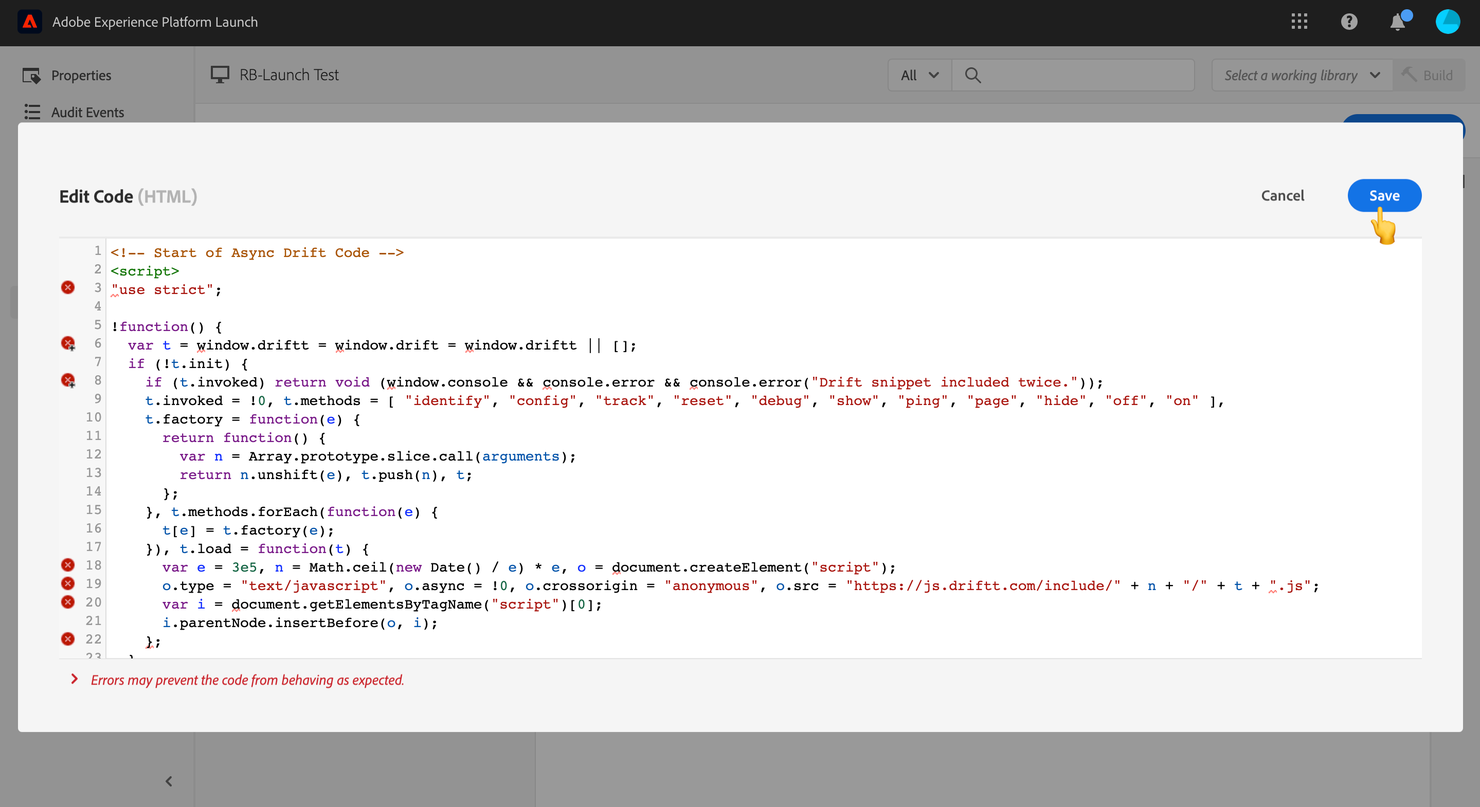The width and height of the screenshot is (1480, 807).
Task: Click the error marker on line 6
Action: coord(68,344)
